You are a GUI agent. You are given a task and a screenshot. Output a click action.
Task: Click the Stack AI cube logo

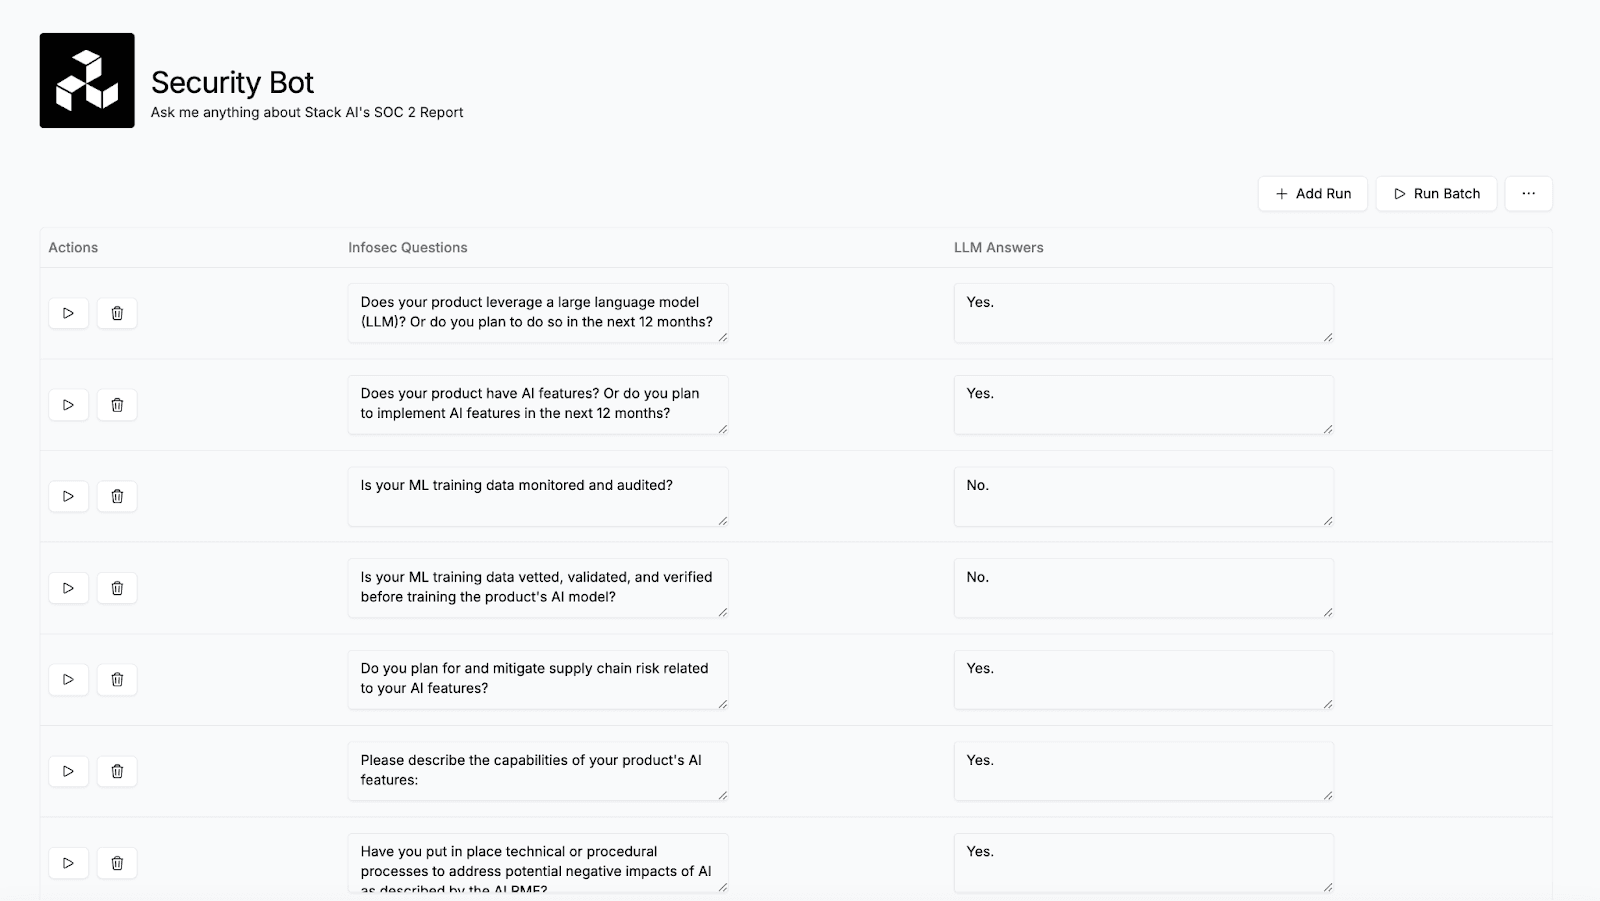(x=87, y=80)
